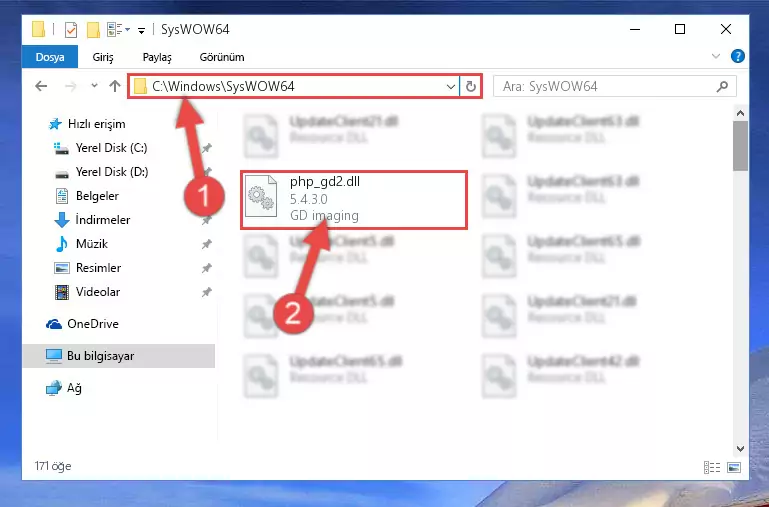Open Videolar in the sidebar
Viewport: 769px width, 507px height.
98,292
